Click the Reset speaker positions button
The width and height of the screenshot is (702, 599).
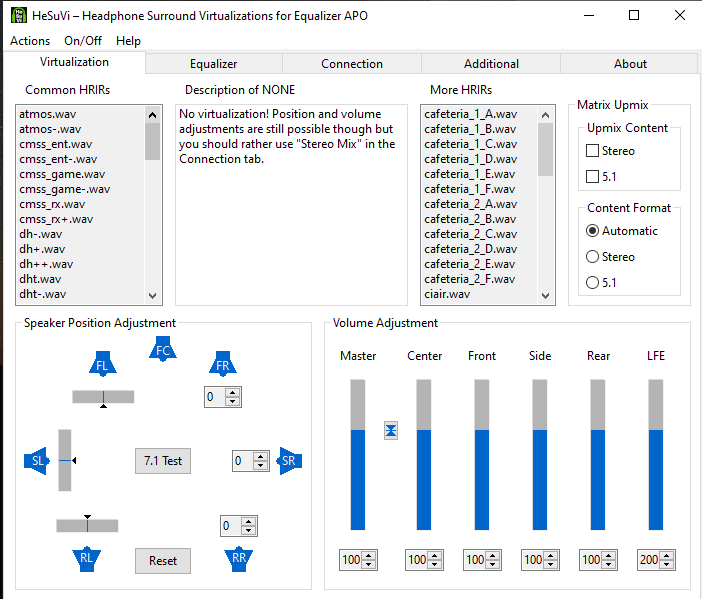coord(163,560)
